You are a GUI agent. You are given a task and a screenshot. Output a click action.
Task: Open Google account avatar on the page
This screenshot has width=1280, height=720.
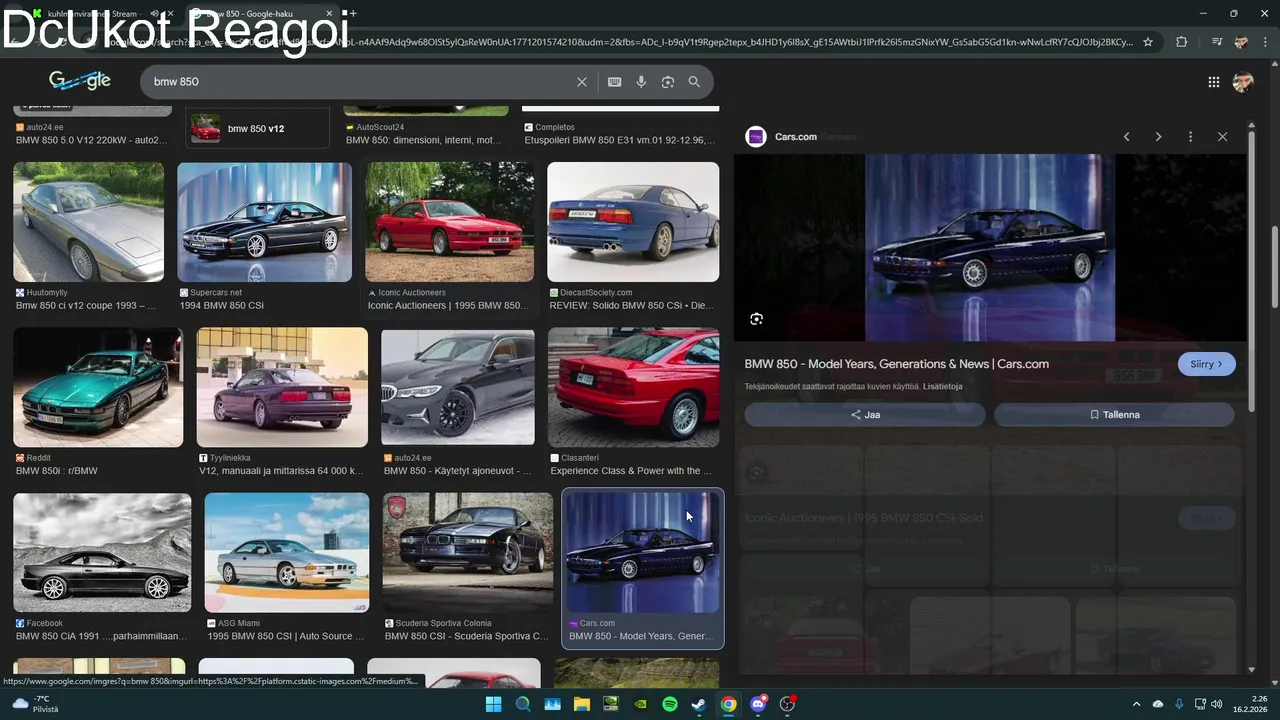pos(1243,82)
